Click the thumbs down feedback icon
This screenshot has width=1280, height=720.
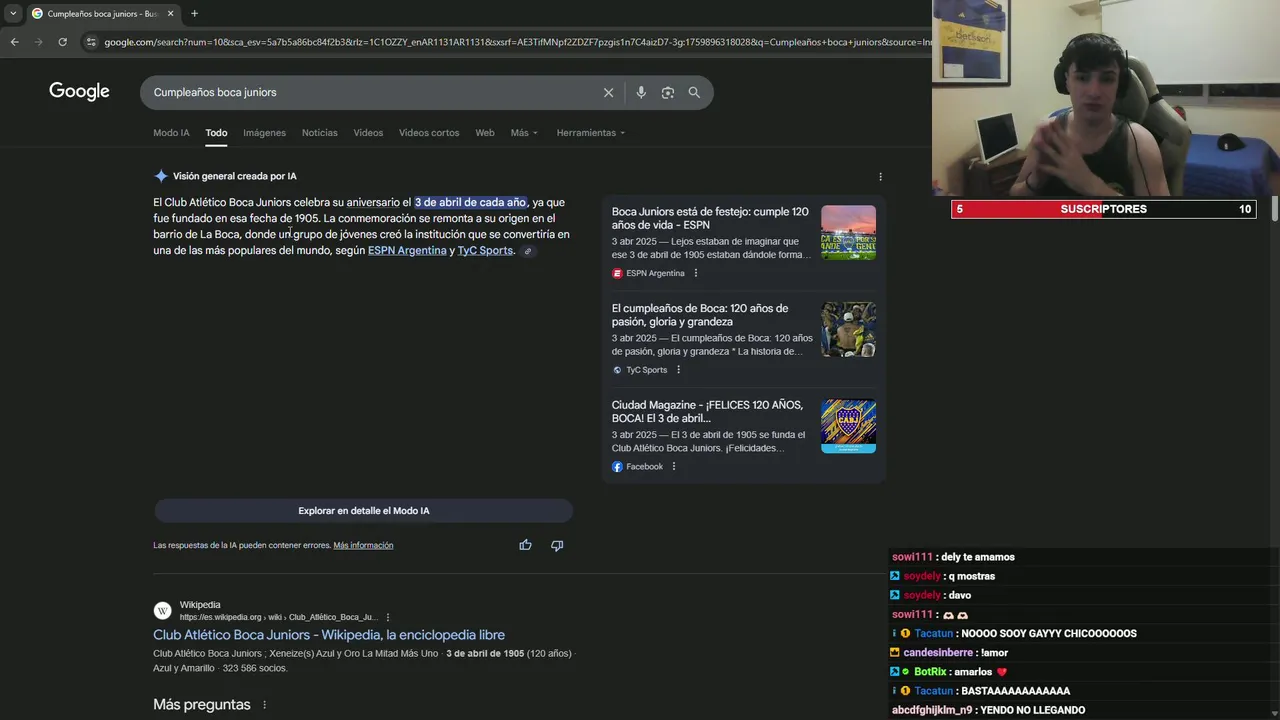tap(557, 545)
